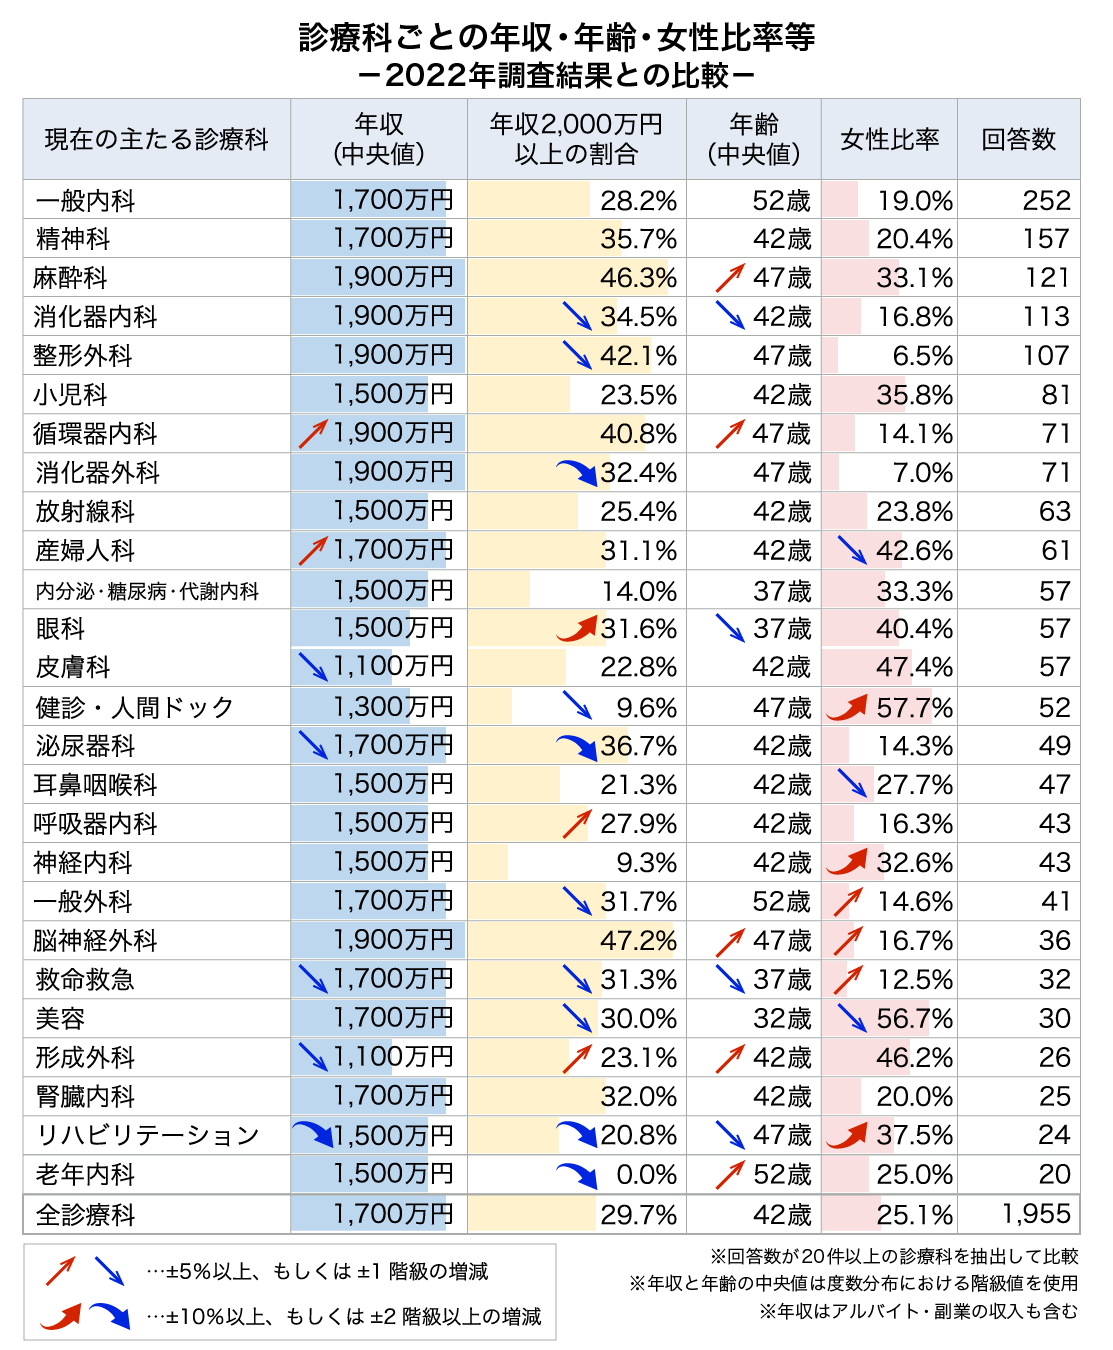Click the red arrow beside 老年内科's 52歳
Image resolution: width=1113 pixels, height=1350 pixels.
pyautogui.click(x=730, y=1175)
